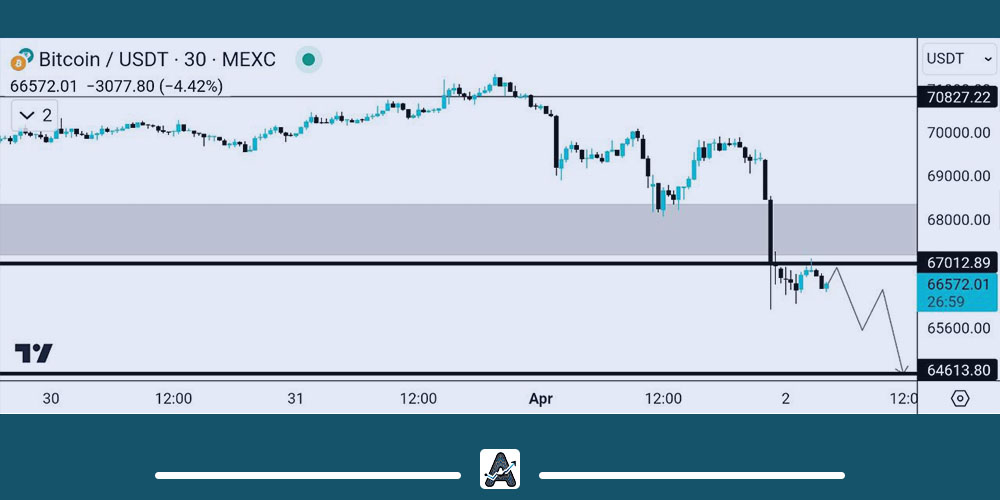Select the gray shaded rectangle zone
The height and width of the screenshot is (500, 1000).
coord(400,230)
